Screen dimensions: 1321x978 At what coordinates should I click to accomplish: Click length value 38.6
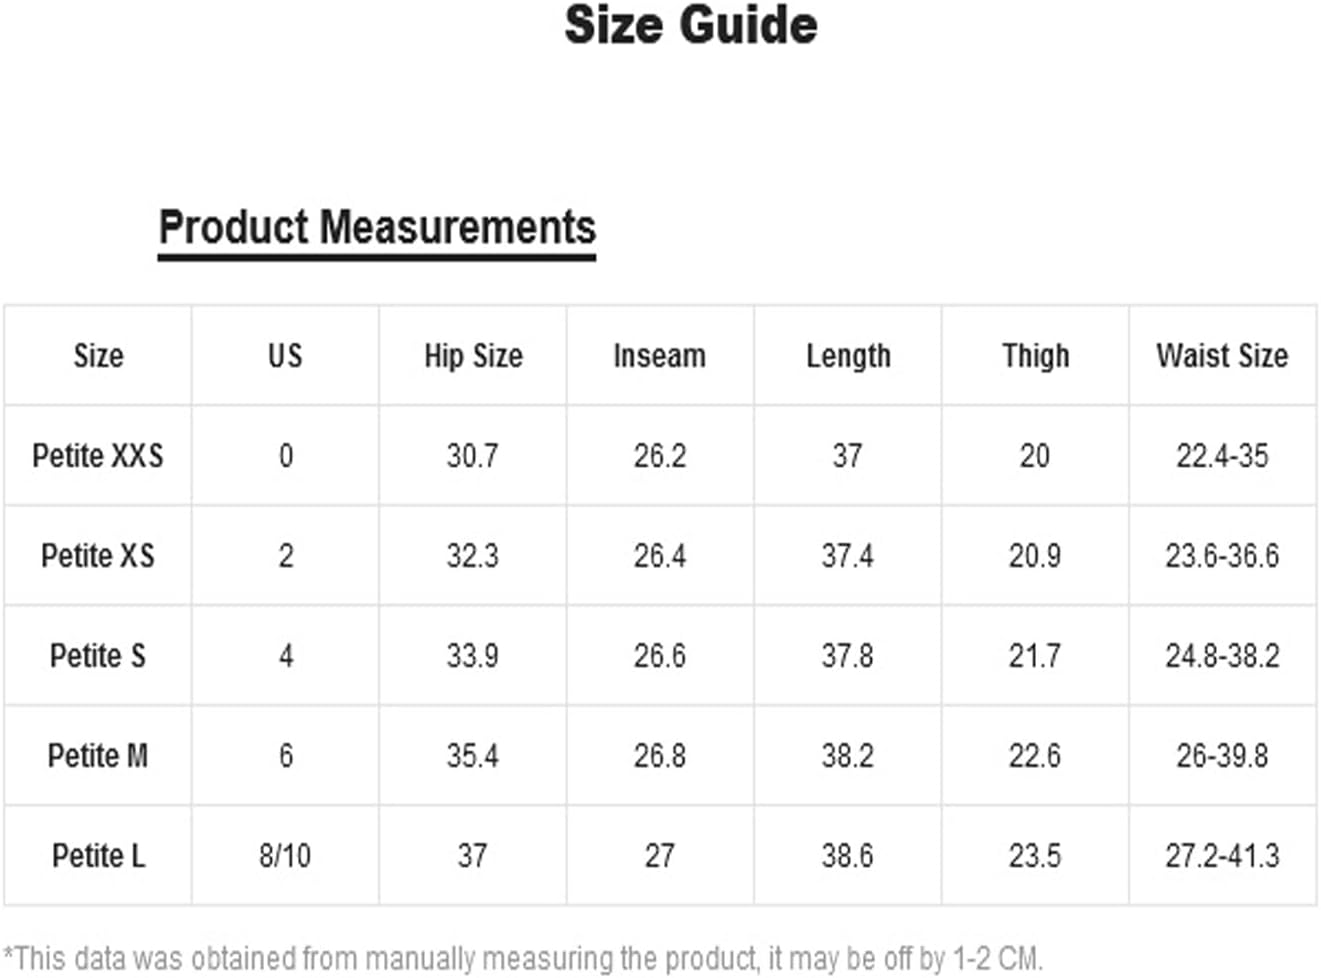coord(848,856)
